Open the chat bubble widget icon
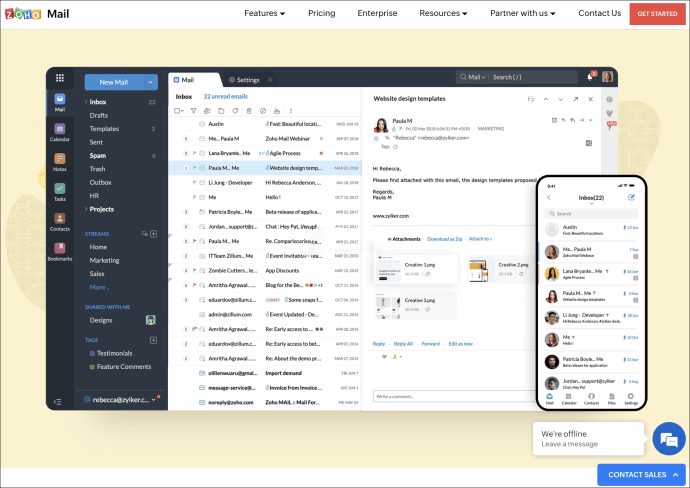This screenshot has height=488, width=690. point(668,439)
